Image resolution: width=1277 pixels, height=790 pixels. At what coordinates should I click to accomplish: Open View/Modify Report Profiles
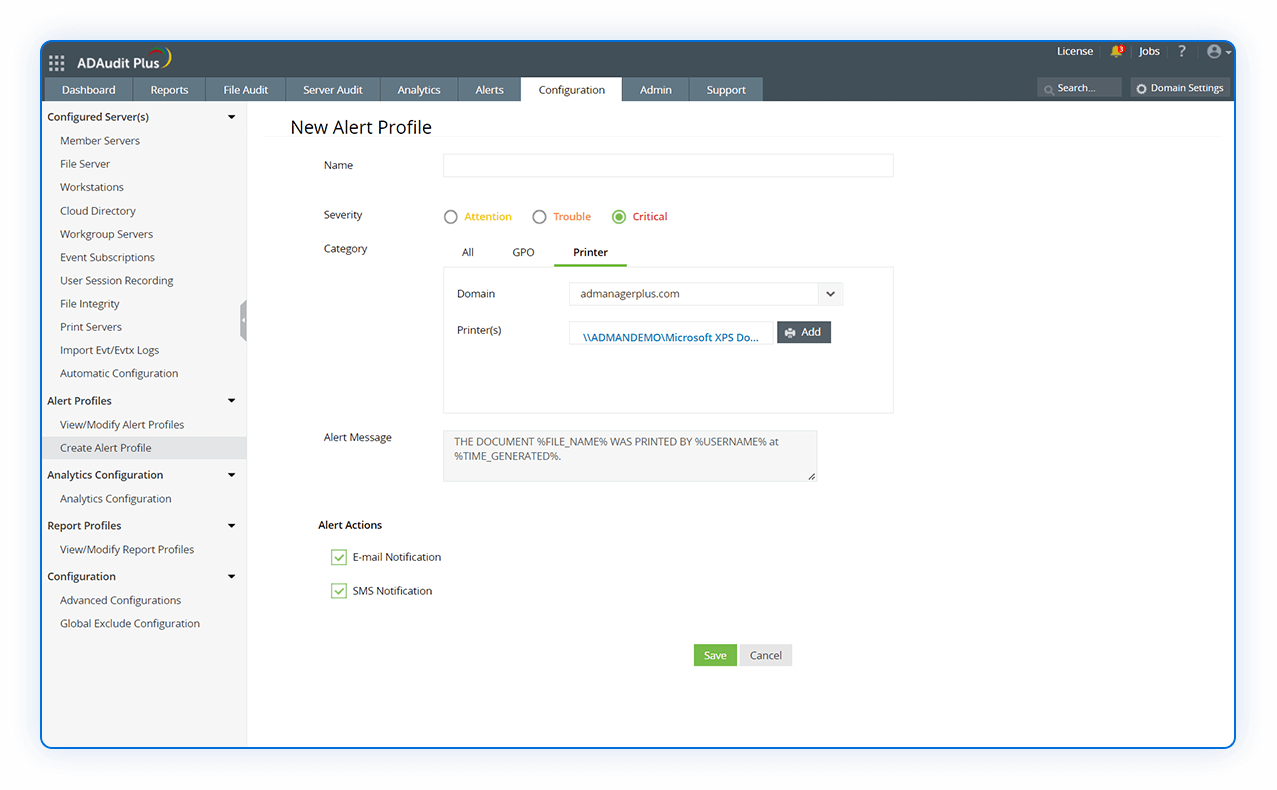(127, 550)
